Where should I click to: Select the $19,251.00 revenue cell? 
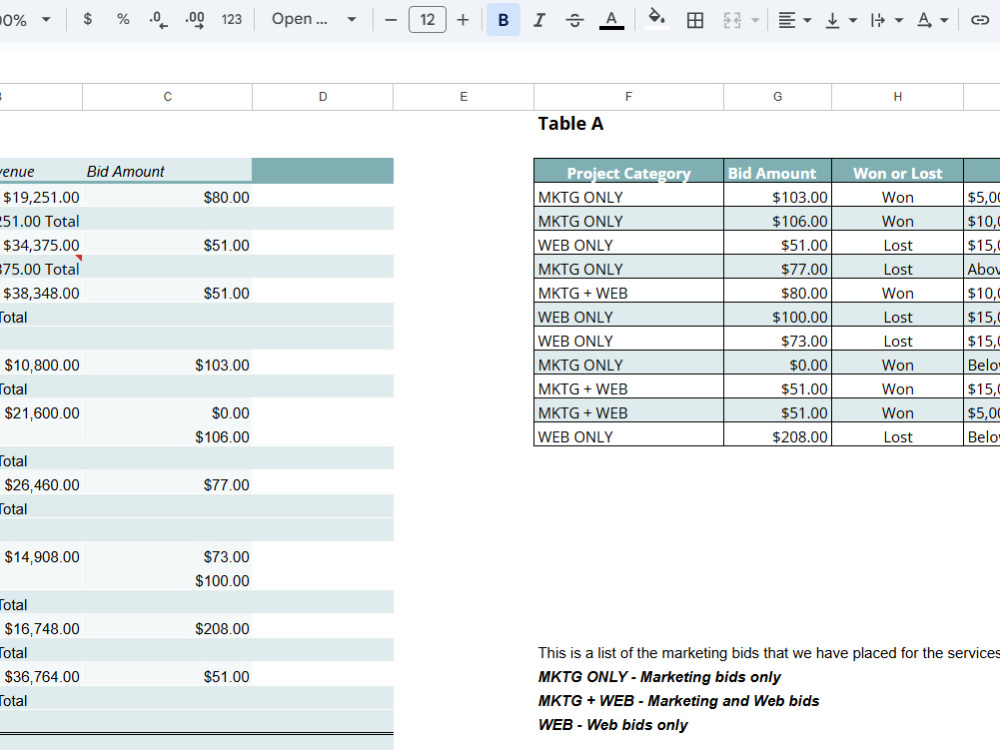click(41, 197)
